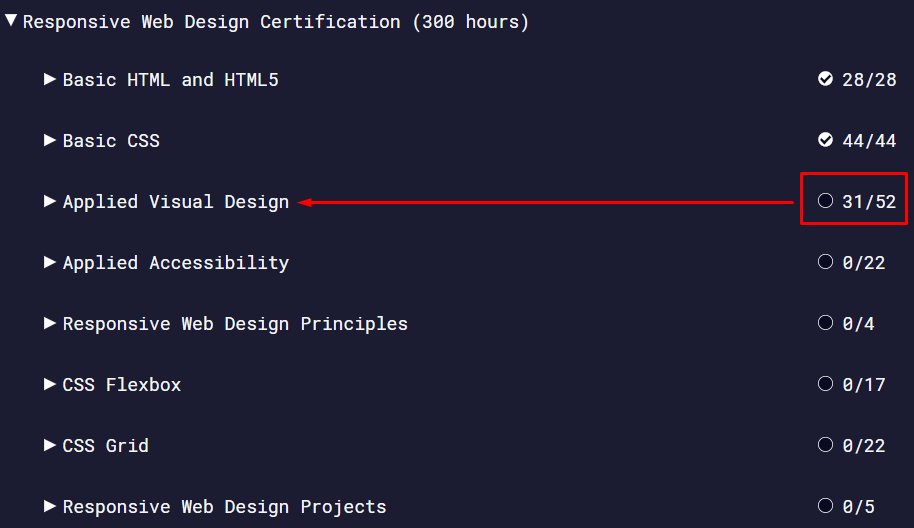Expand the CSS Flexbox triangle
Screen dimensions: 914x528
50,384
